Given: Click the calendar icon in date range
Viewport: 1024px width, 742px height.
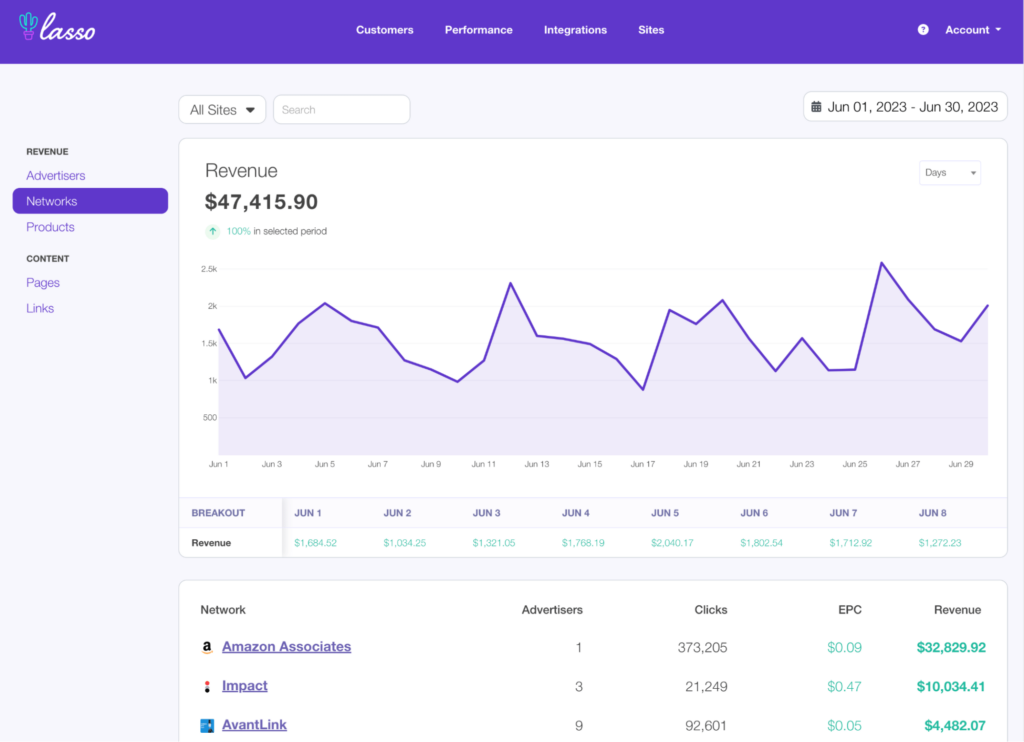Looking at the screenshot, I should 816,107.
